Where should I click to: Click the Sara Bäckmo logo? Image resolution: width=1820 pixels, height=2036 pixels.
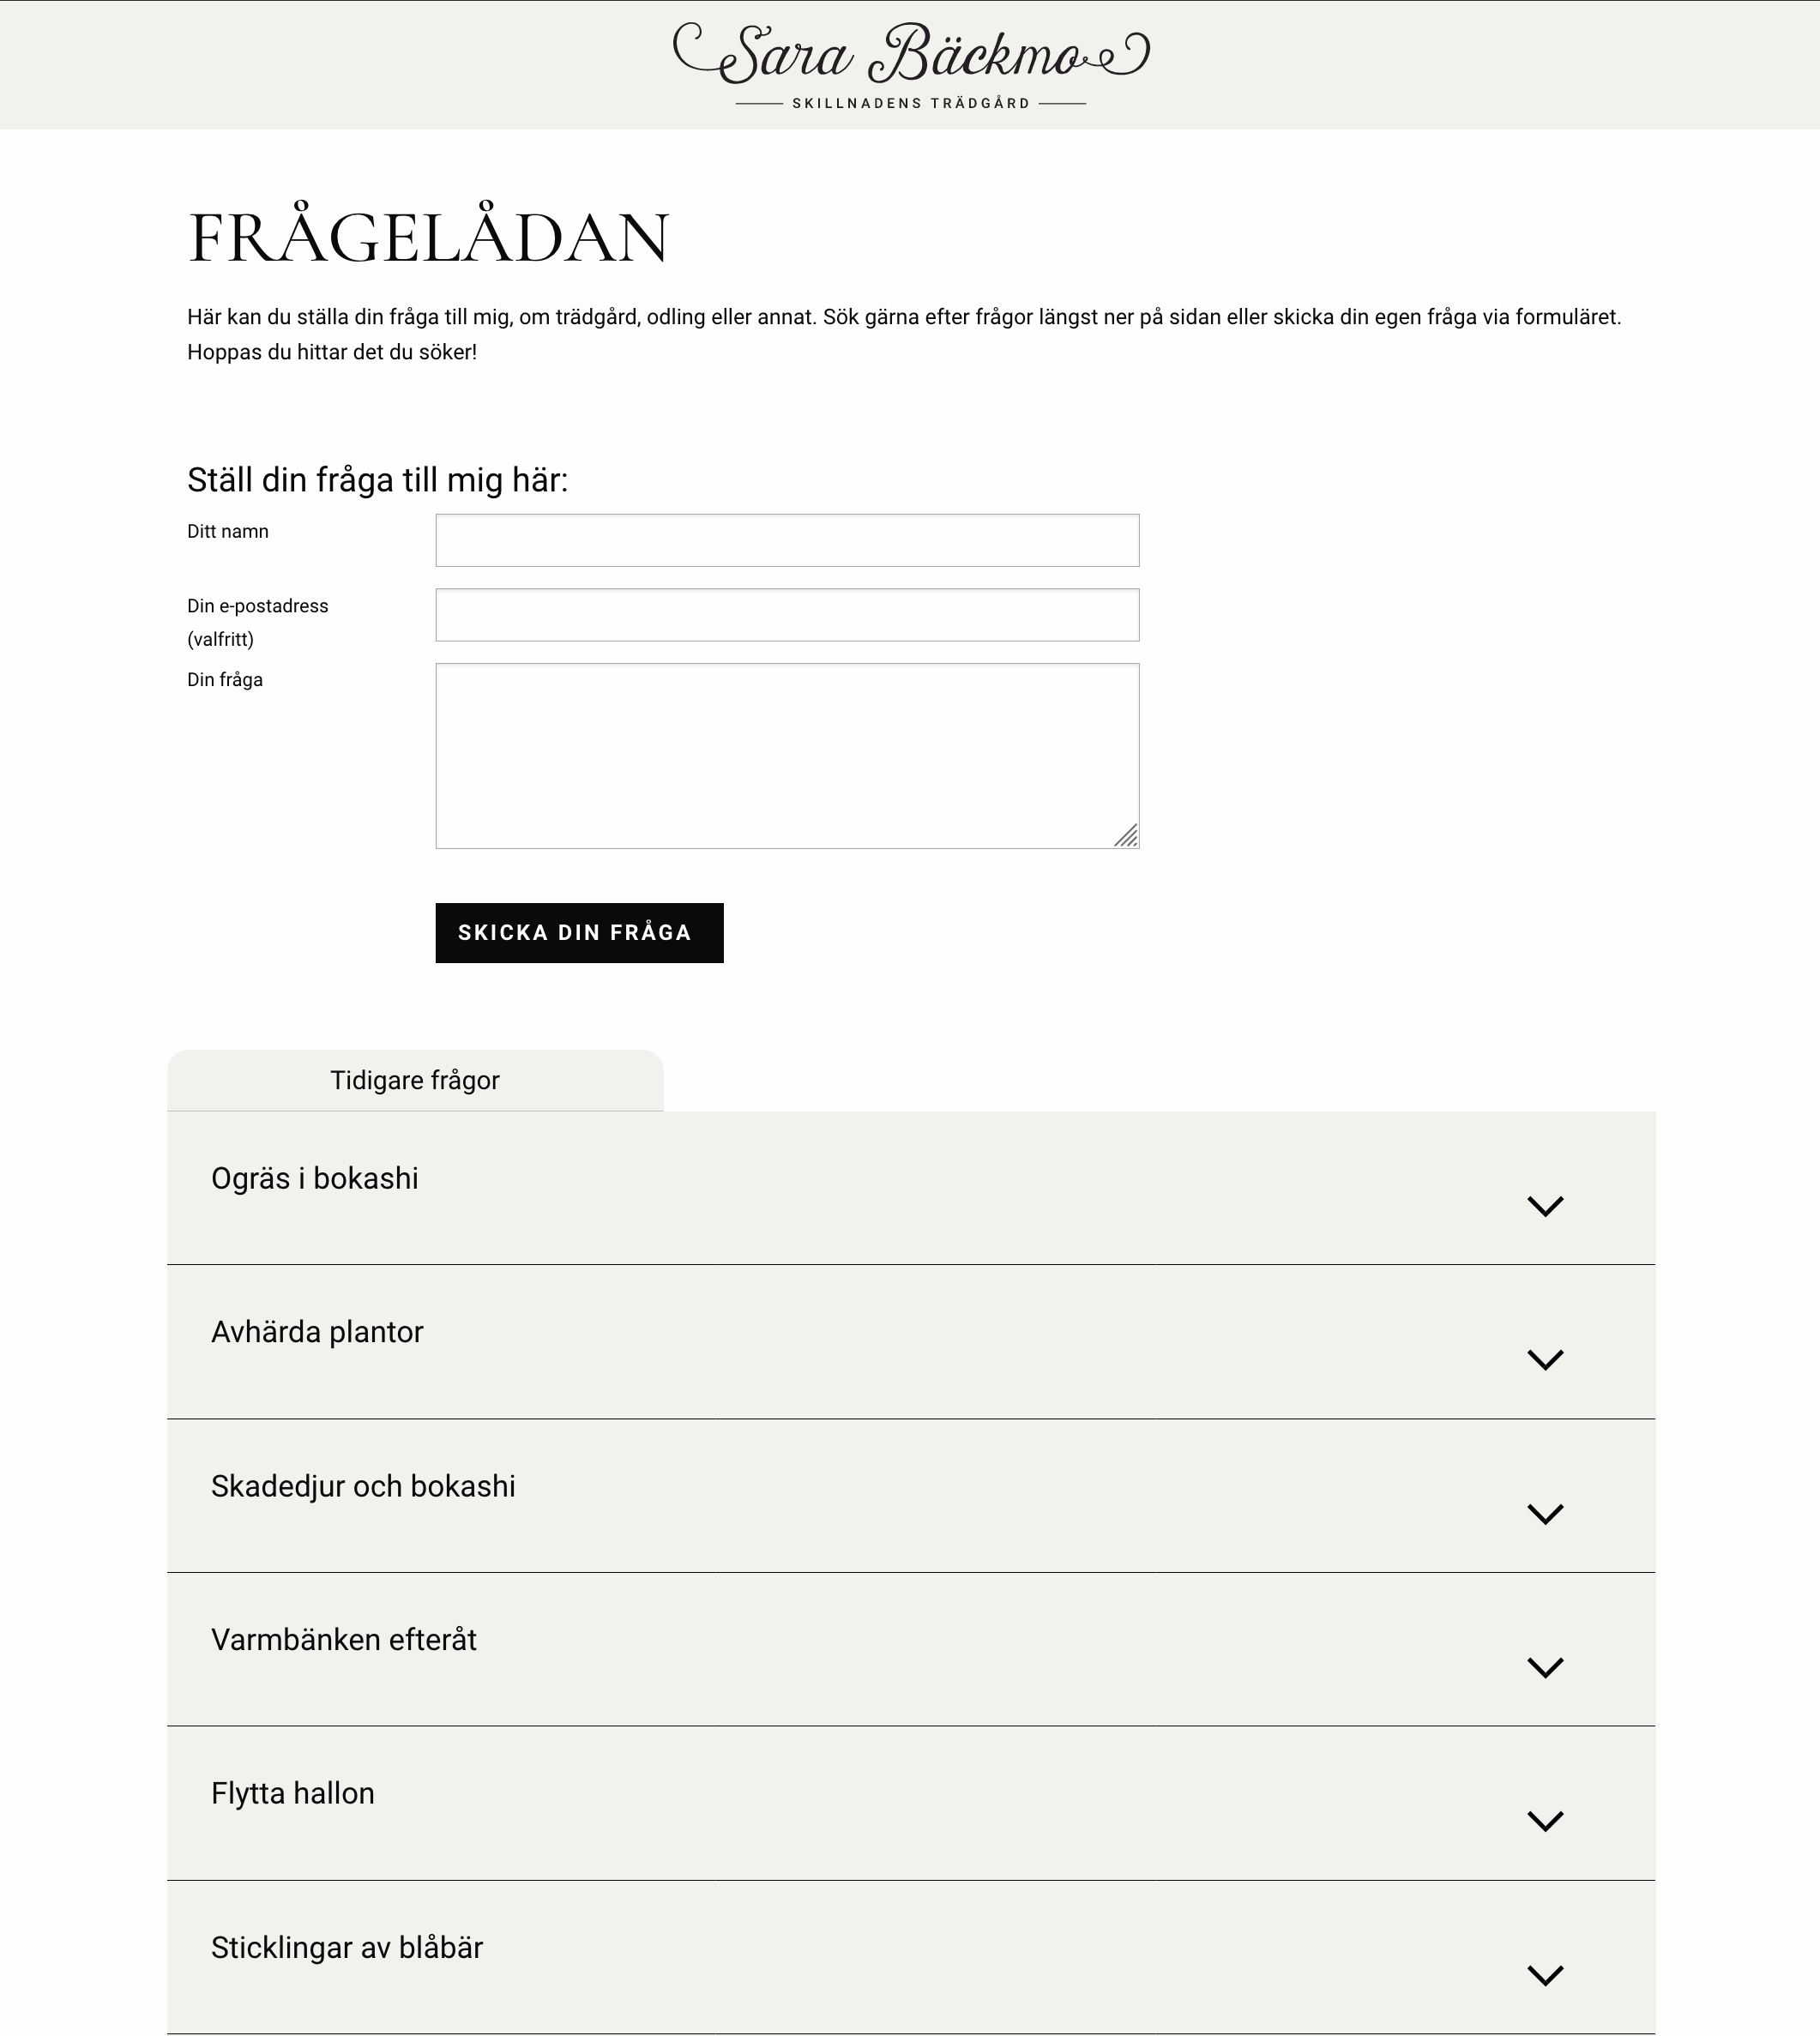click(x=910, y=54)
